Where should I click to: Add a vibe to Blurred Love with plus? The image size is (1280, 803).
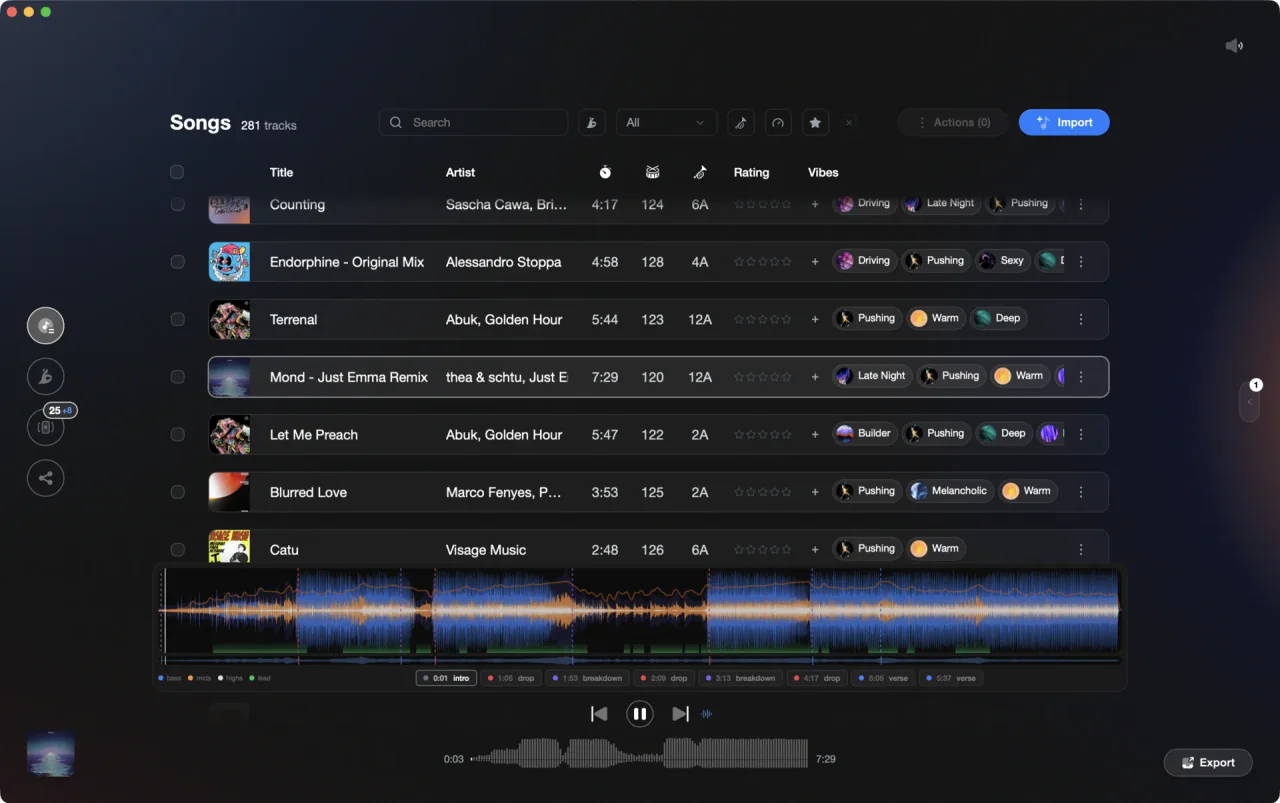[x=815, y=492]
